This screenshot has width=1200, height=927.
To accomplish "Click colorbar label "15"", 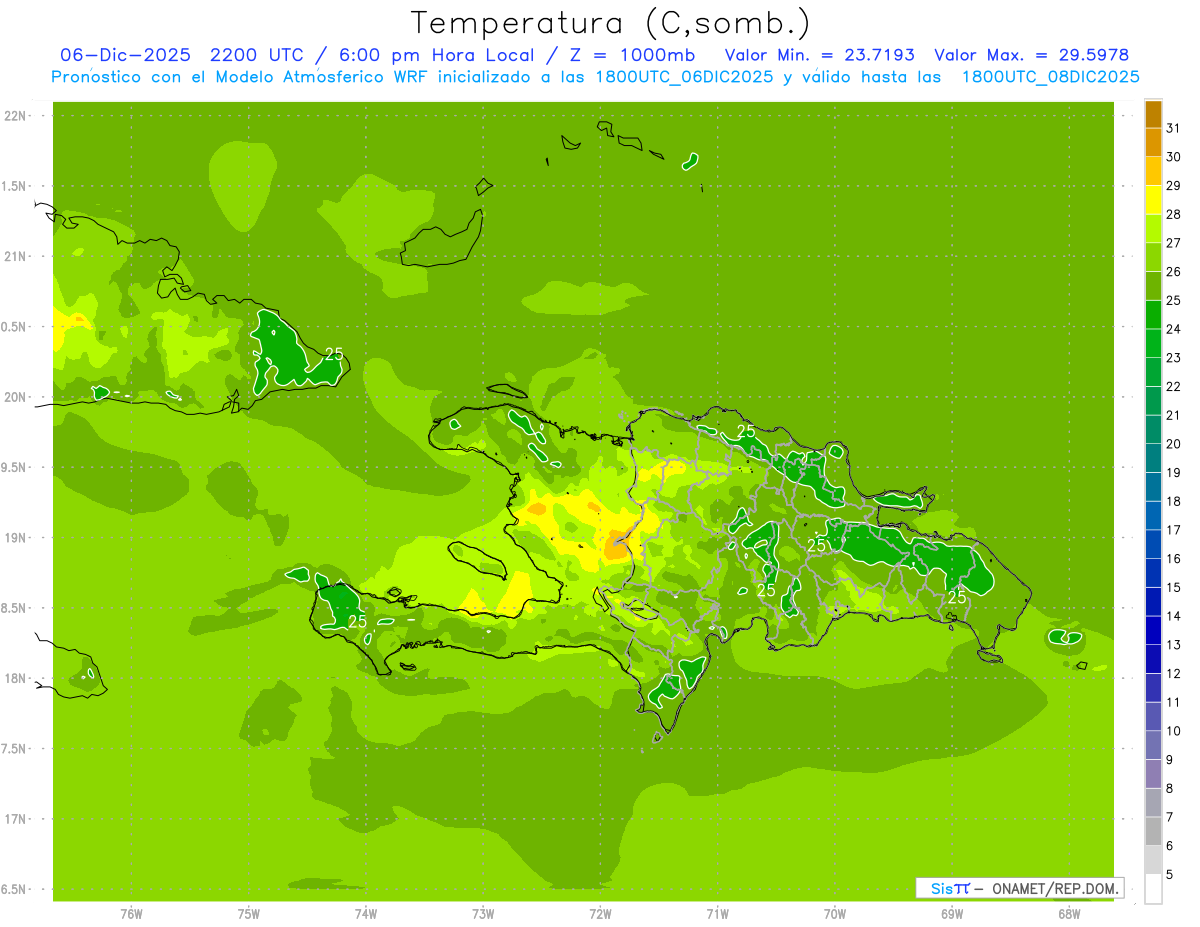I will (x=1174, y=587).
